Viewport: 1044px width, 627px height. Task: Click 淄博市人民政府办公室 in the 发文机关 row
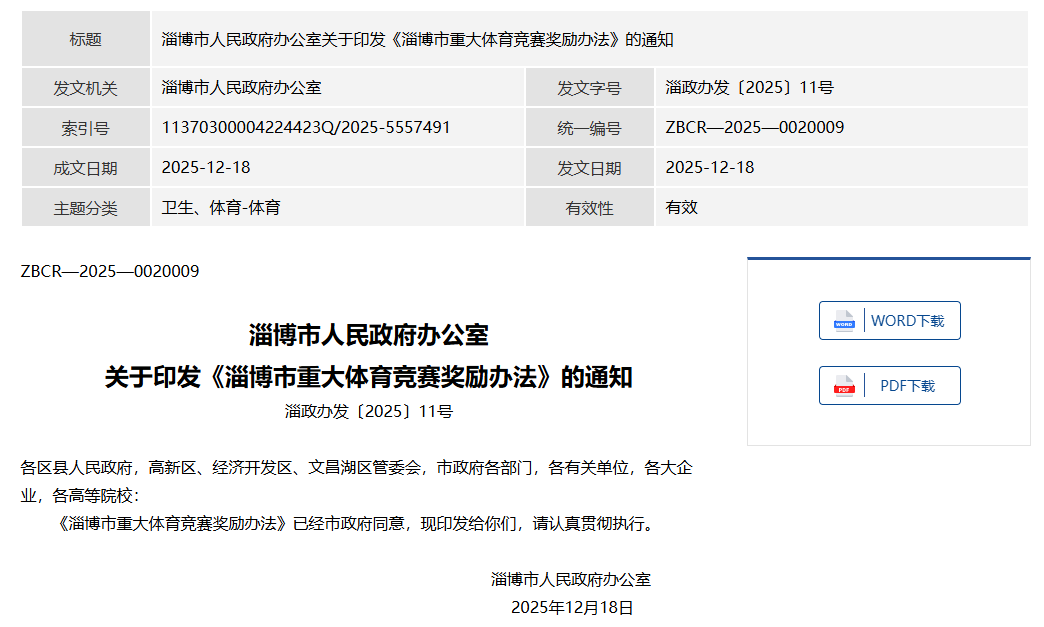click(x=241, y=88)
